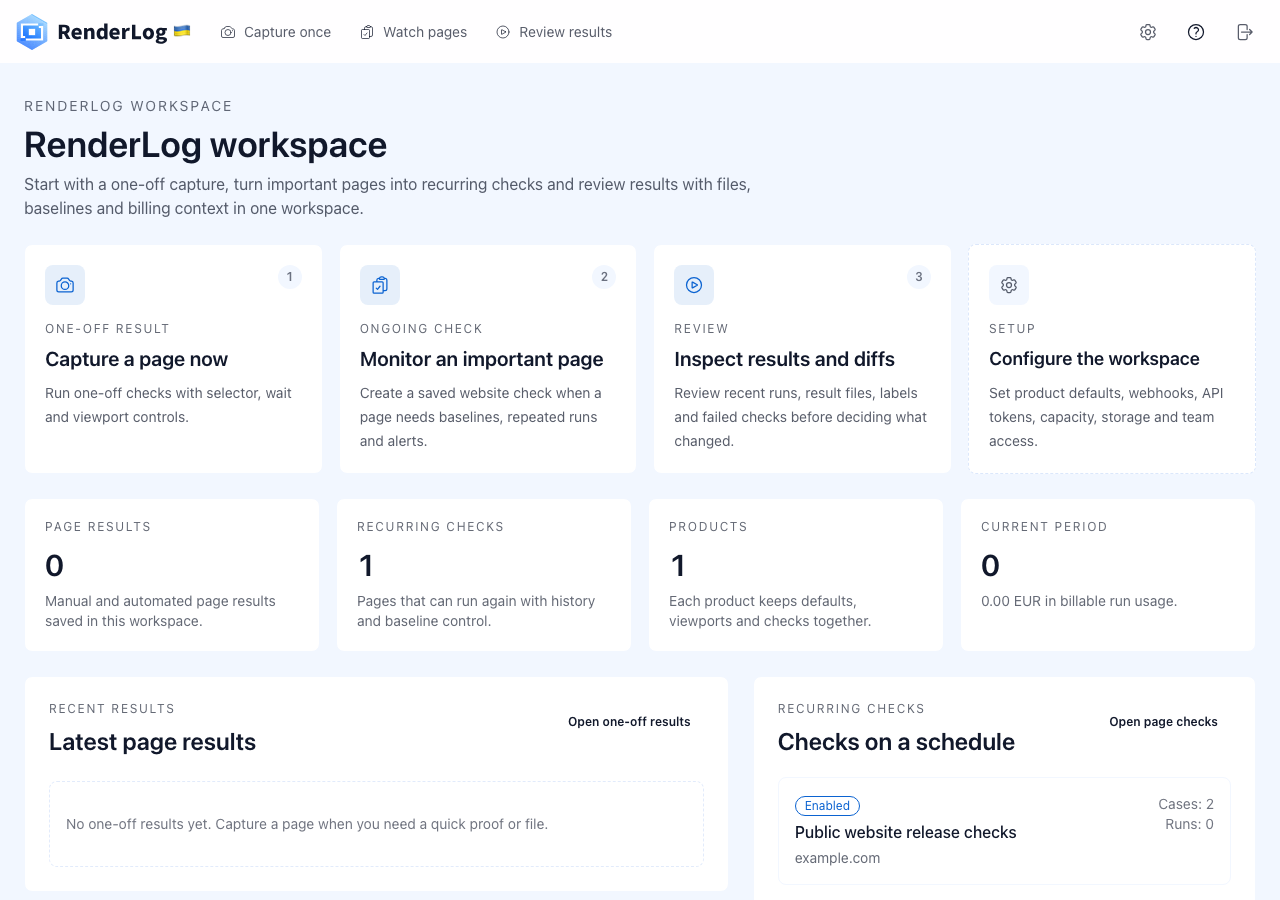Click the camera icon on the One-off result card
1280x900 pixels.
coord(65,285)
